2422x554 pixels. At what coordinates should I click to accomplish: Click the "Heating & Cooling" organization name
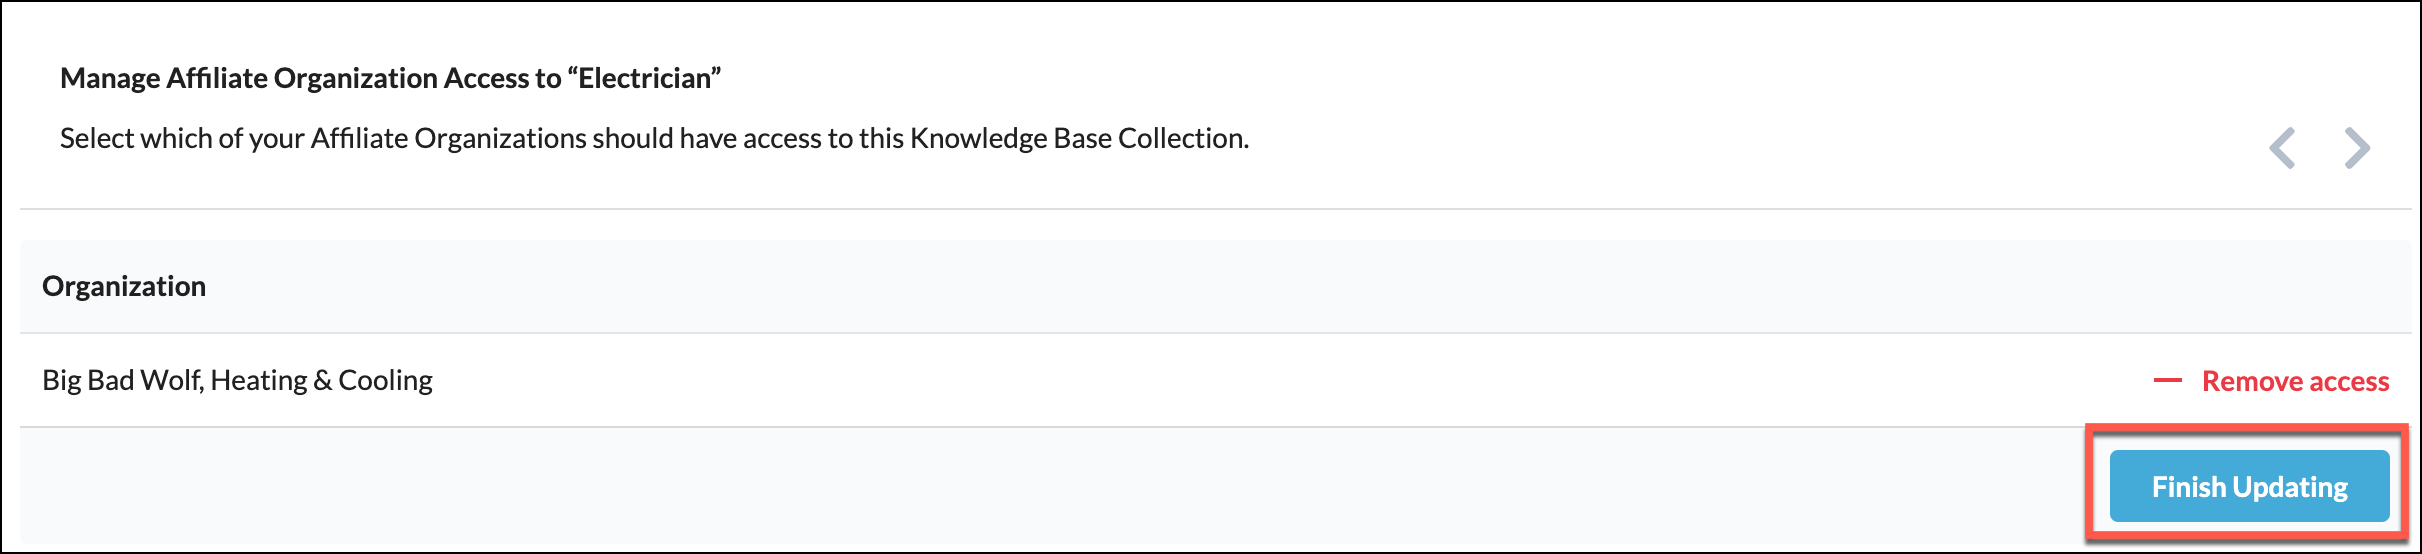click(x=321, y=380)
